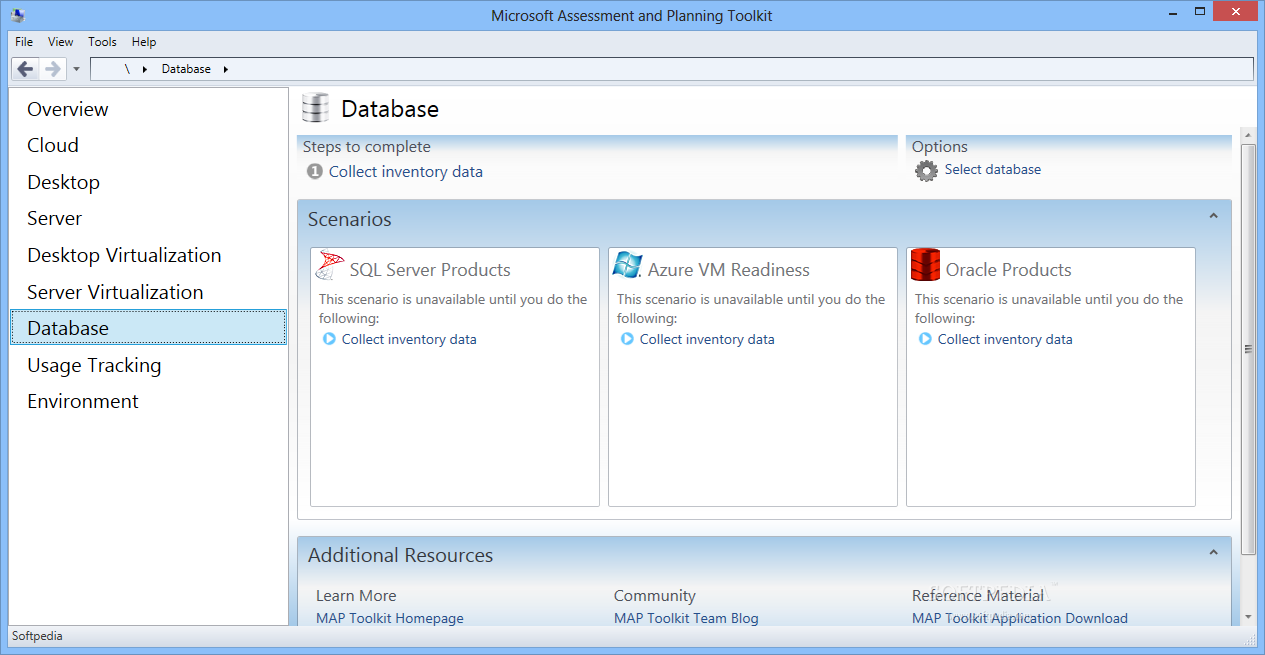This screenshot has width=1265, height=655.
Task: Open the File menu
Action: pyautogui.click(x=24, y=42)
